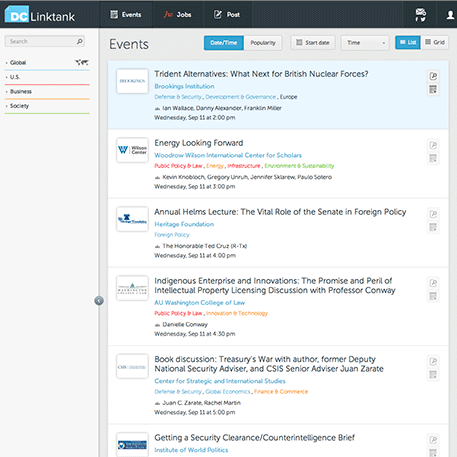Image resolution: width=457 pixels, height=457 pixels.
Task: Open Heritage Foundation link
Action: pyautogui.click(x=184, y=224)
